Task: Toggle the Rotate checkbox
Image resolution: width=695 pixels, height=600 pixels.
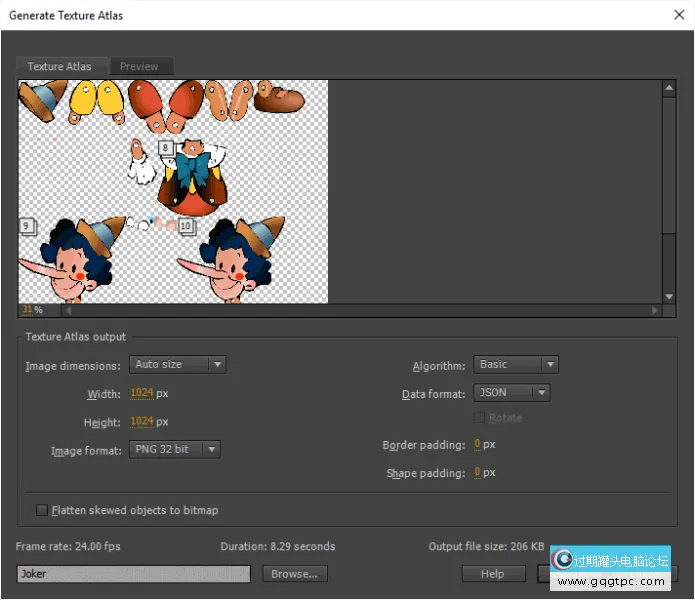Action: click(x=480, y=418)
